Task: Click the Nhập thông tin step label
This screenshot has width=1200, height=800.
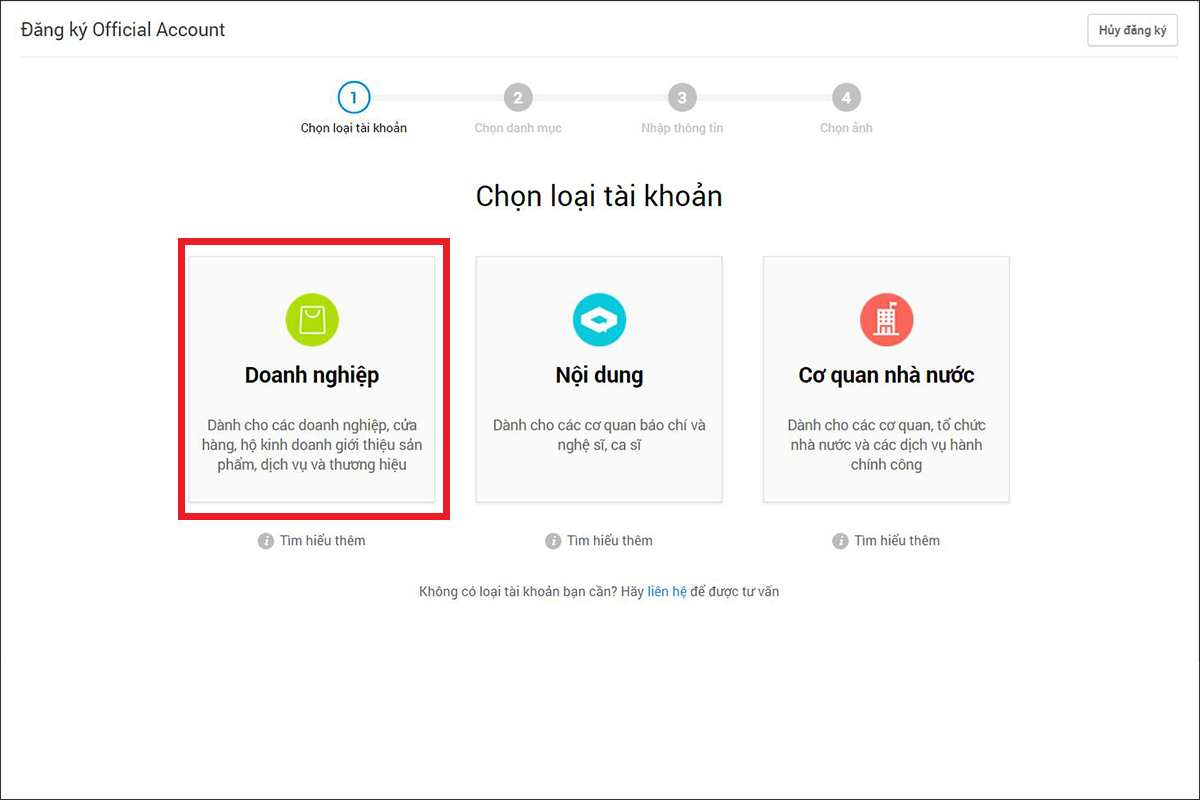Action: 682,128
